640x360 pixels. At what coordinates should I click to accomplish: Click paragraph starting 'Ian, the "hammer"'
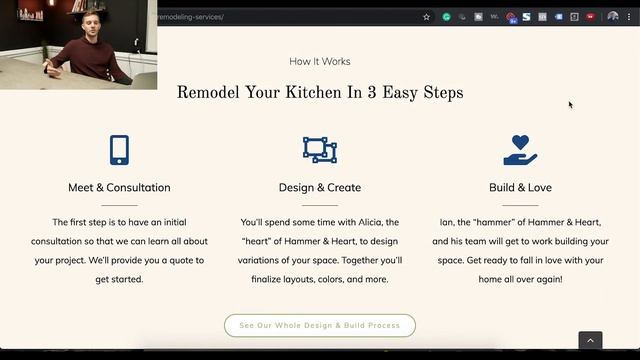520,251
